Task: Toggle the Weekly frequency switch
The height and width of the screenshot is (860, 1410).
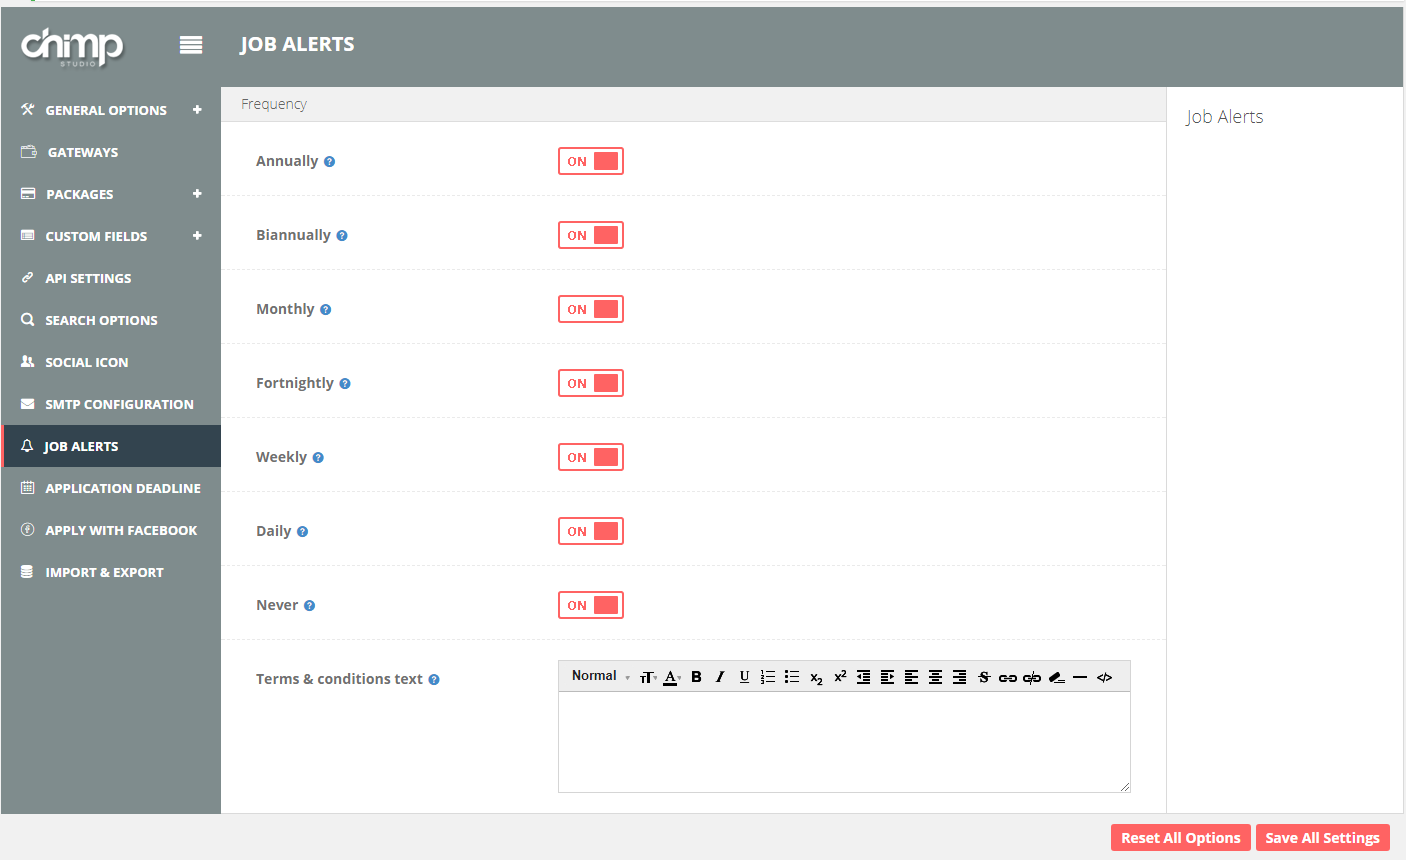Action: click(591, 457)
